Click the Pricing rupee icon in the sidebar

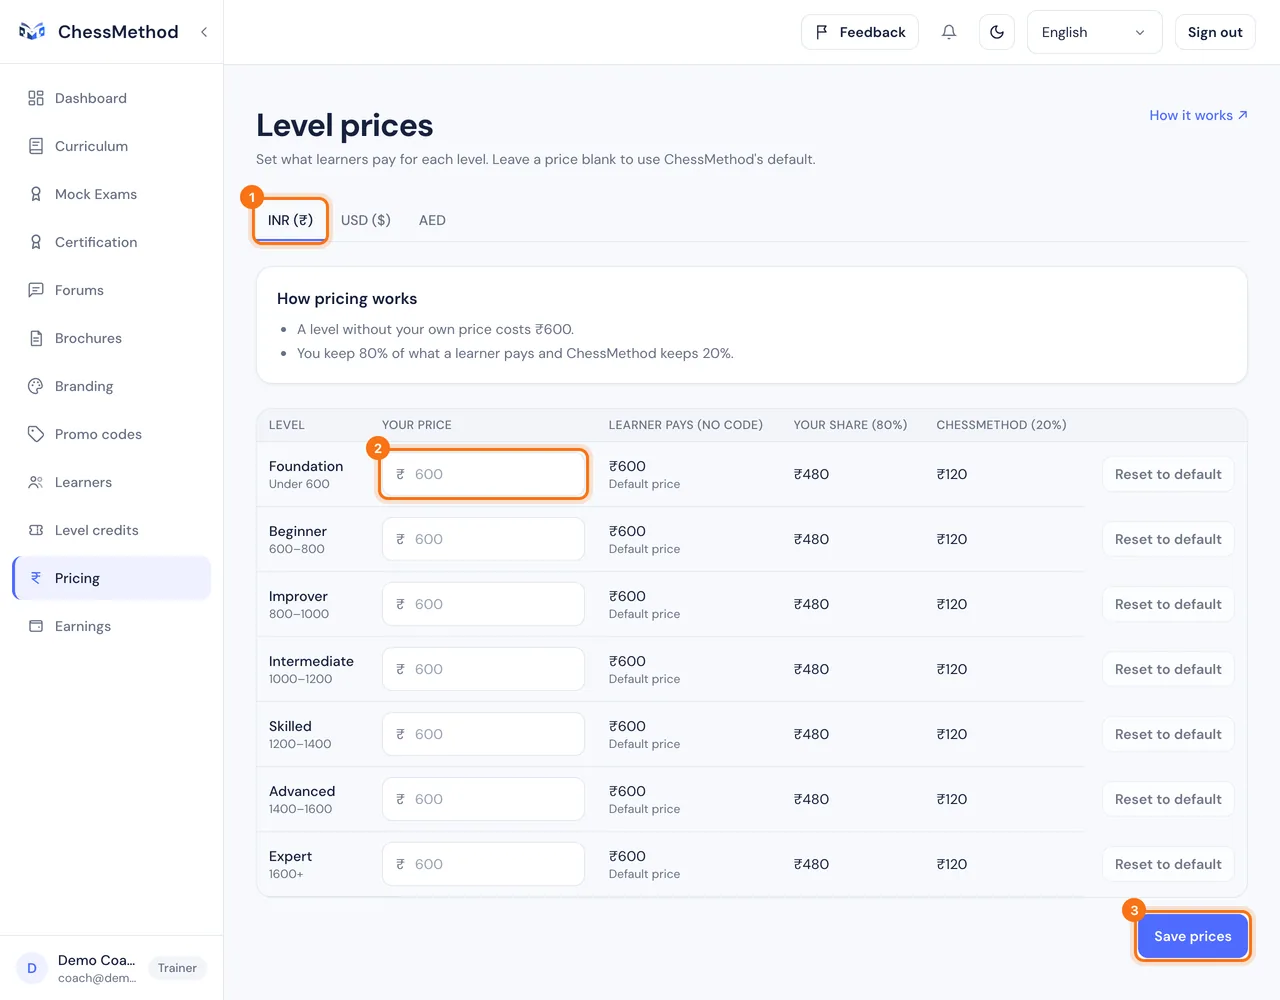[36, 578]
